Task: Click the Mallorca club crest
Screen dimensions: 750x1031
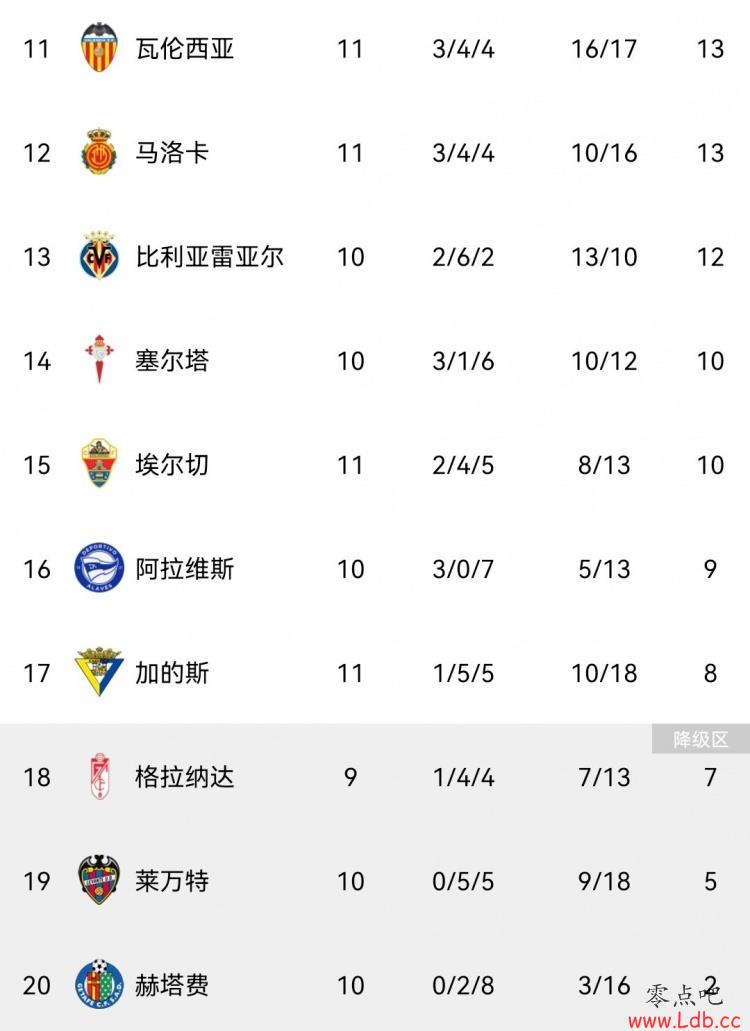Action: [x=99, y=152]
